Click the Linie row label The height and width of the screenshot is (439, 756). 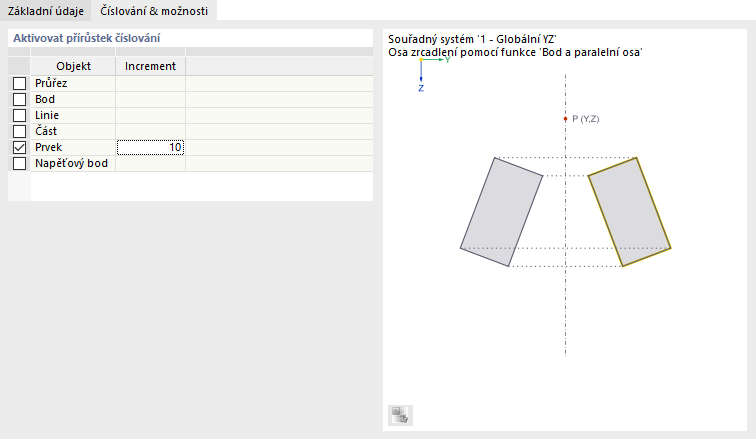47,116
